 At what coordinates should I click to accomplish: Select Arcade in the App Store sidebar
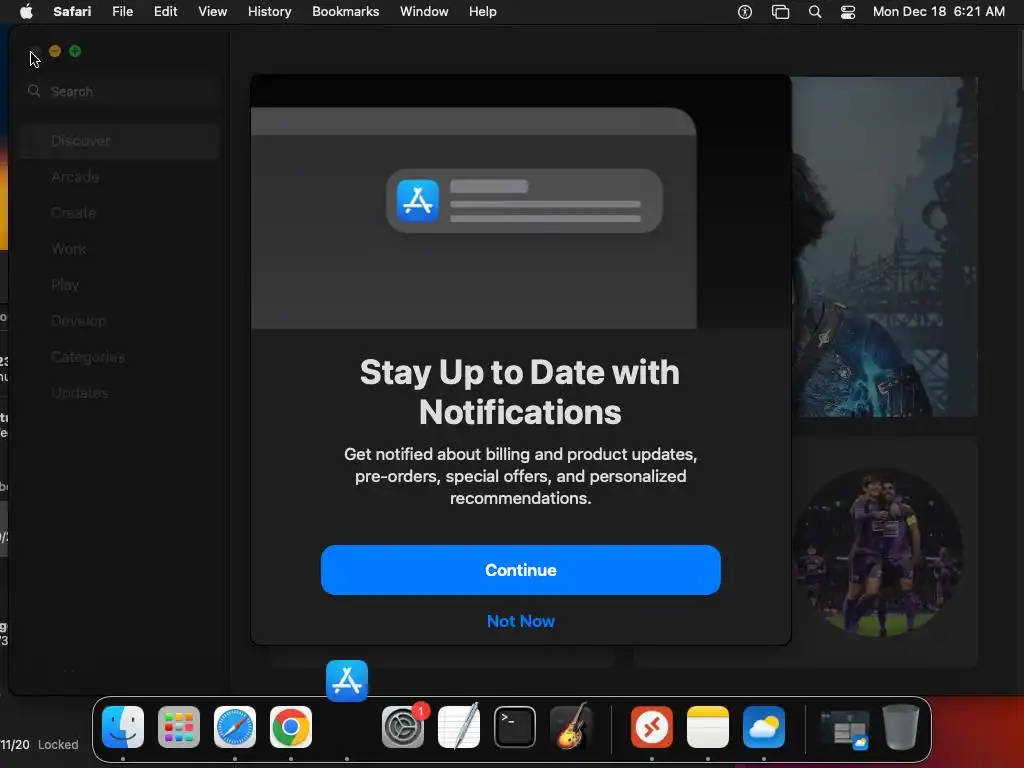[120, 176]
